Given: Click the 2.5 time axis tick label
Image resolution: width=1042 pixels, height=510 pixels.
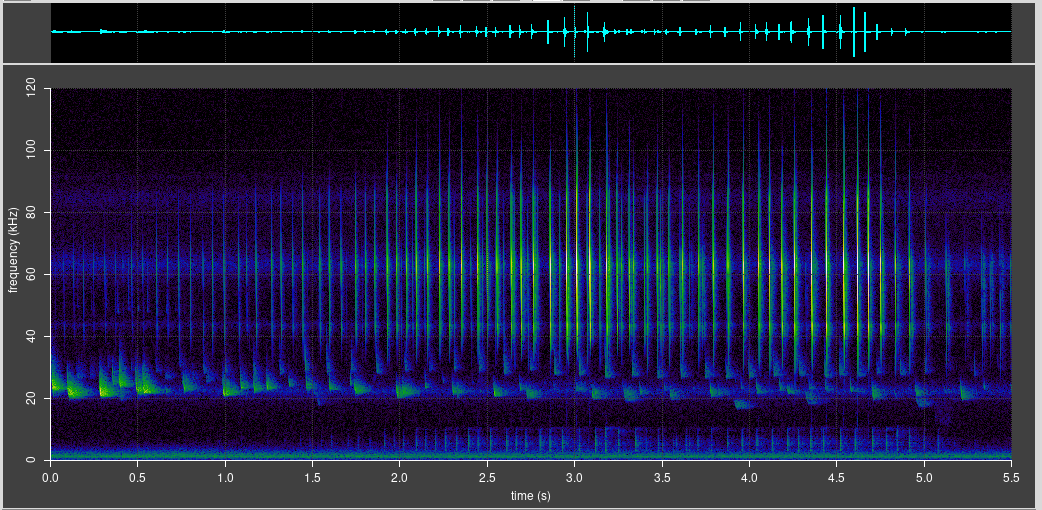Looking at the screenshot, I should click(x=487, y=478).
